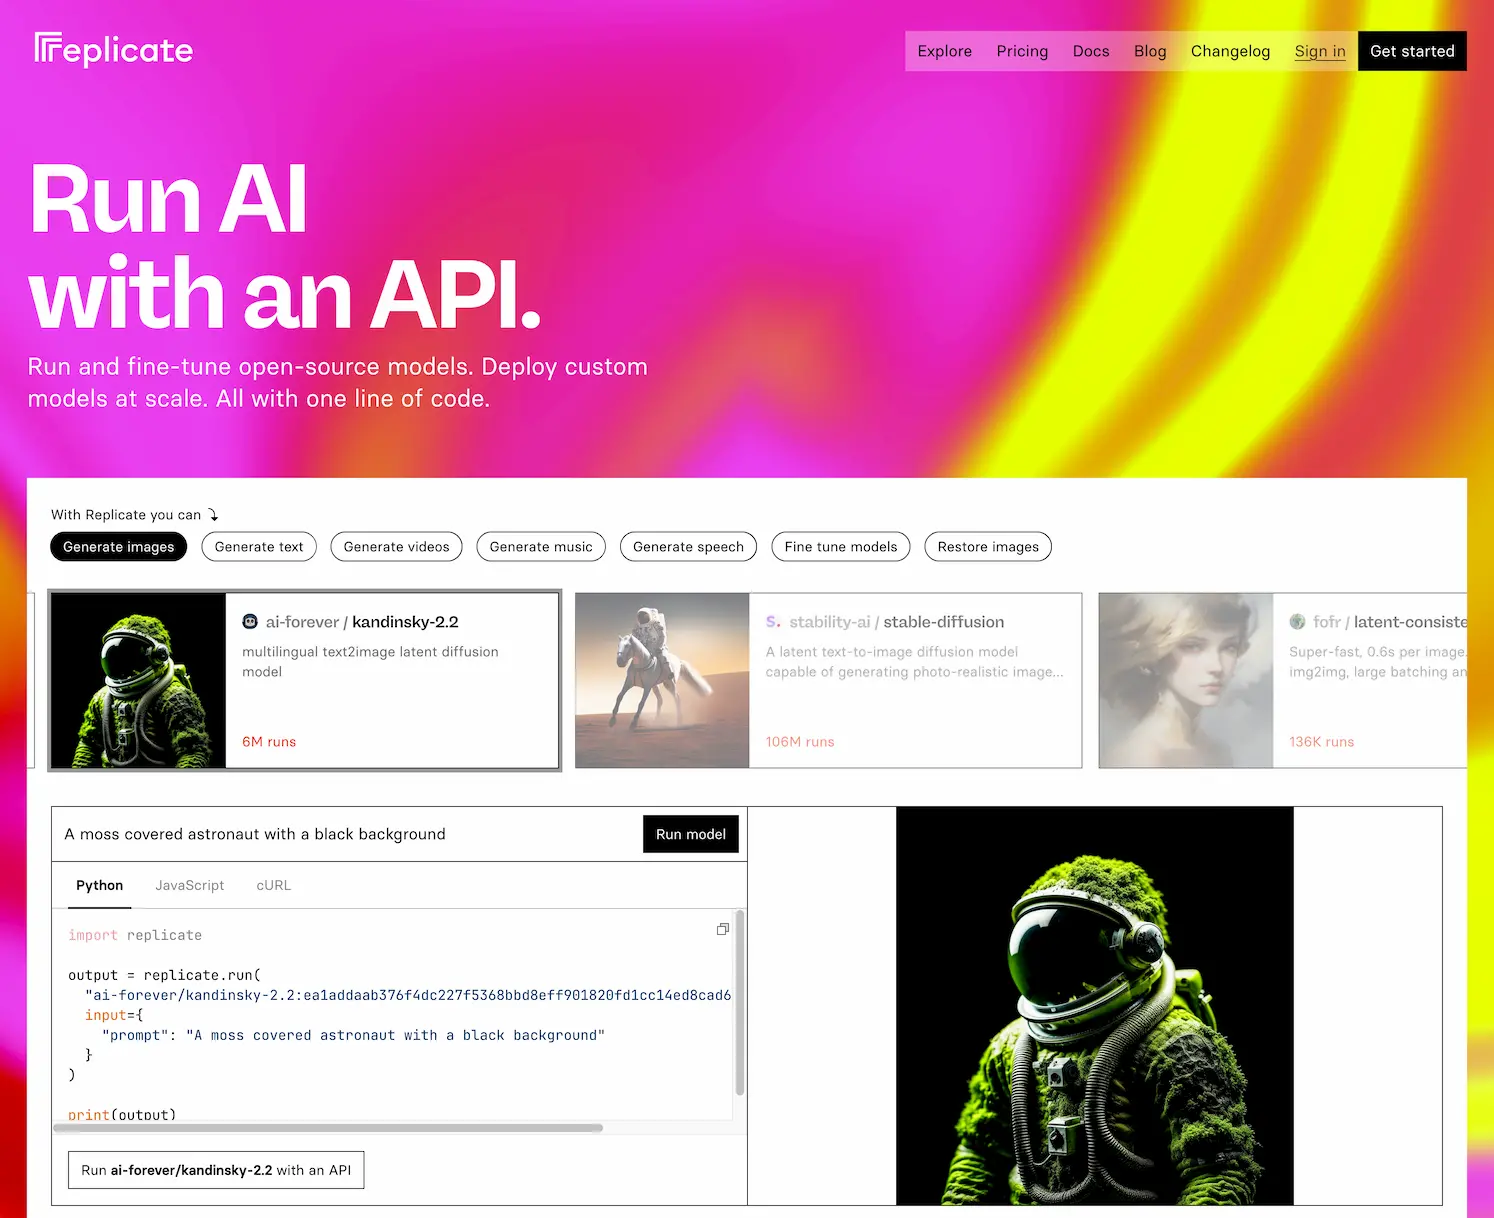Click the stability-ai avatar icon
This screenshot has width=1494, height=1218.
point(773,621)
